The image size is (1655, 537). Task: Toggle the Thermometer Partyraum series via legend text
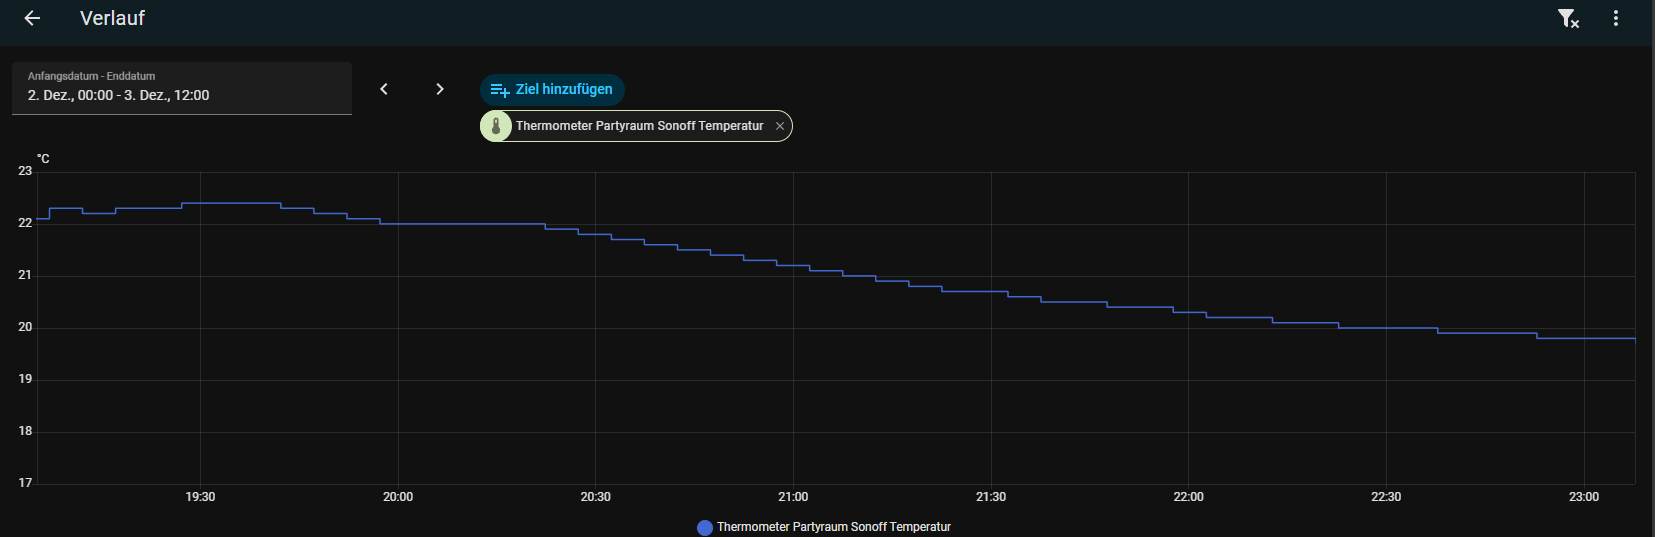(833, 527)
